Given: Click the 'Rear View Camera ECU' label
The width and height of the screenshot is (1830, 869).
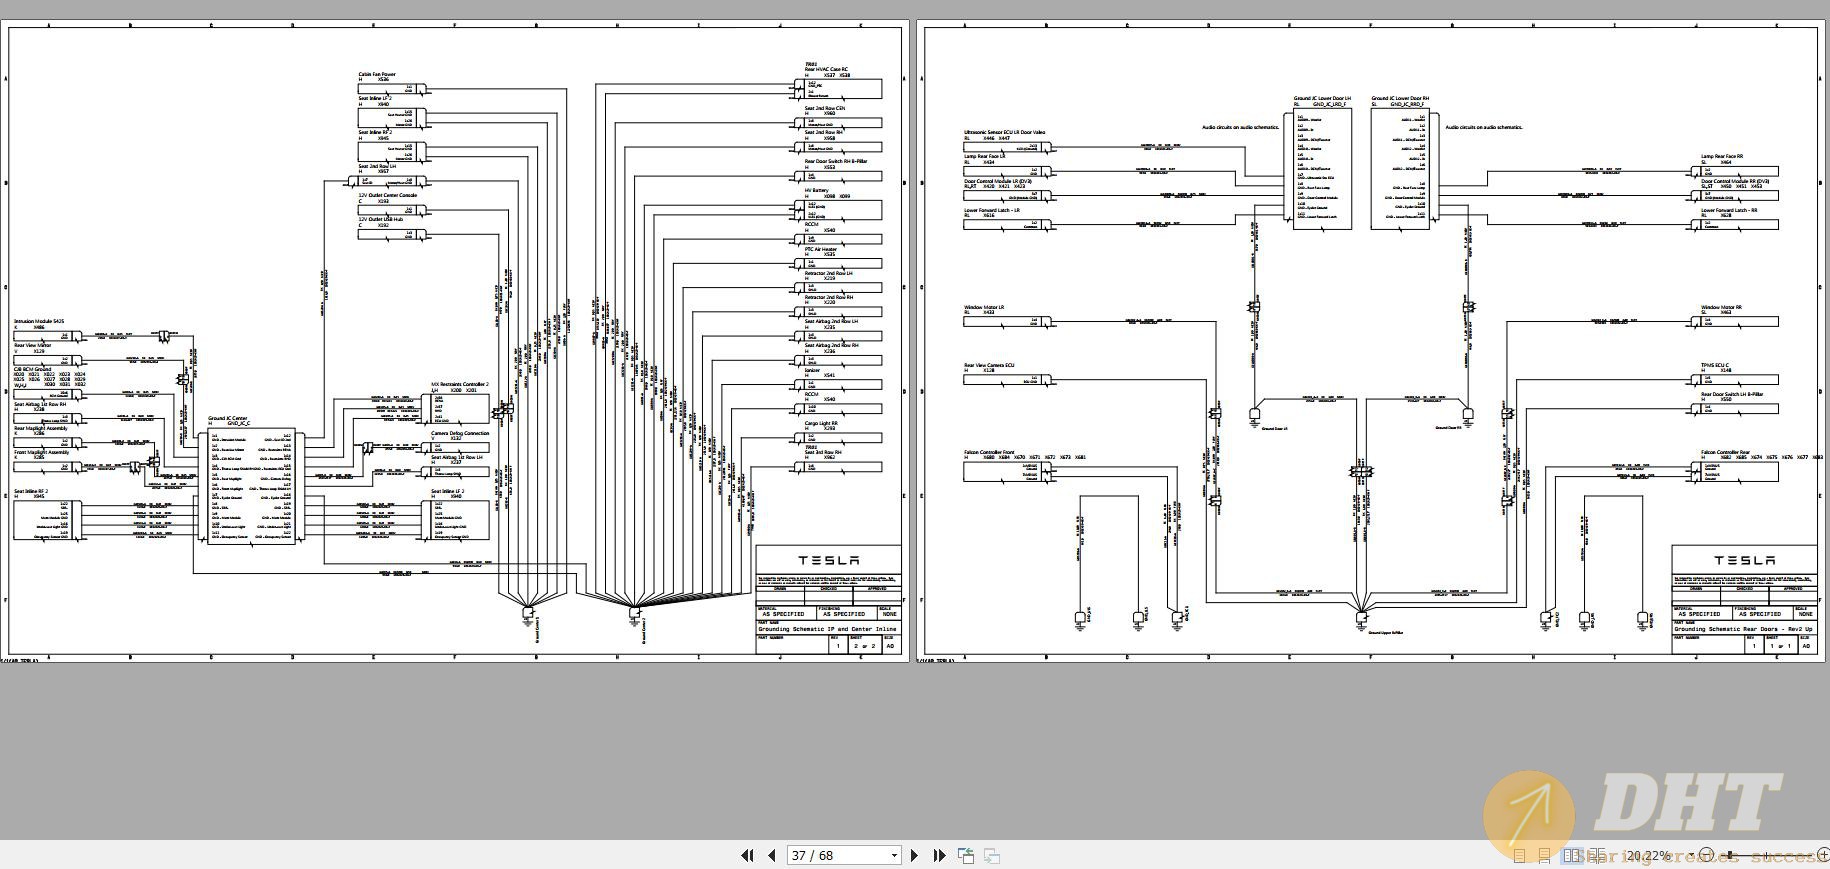Looking at the screenshot, I should tap(989, 366).
